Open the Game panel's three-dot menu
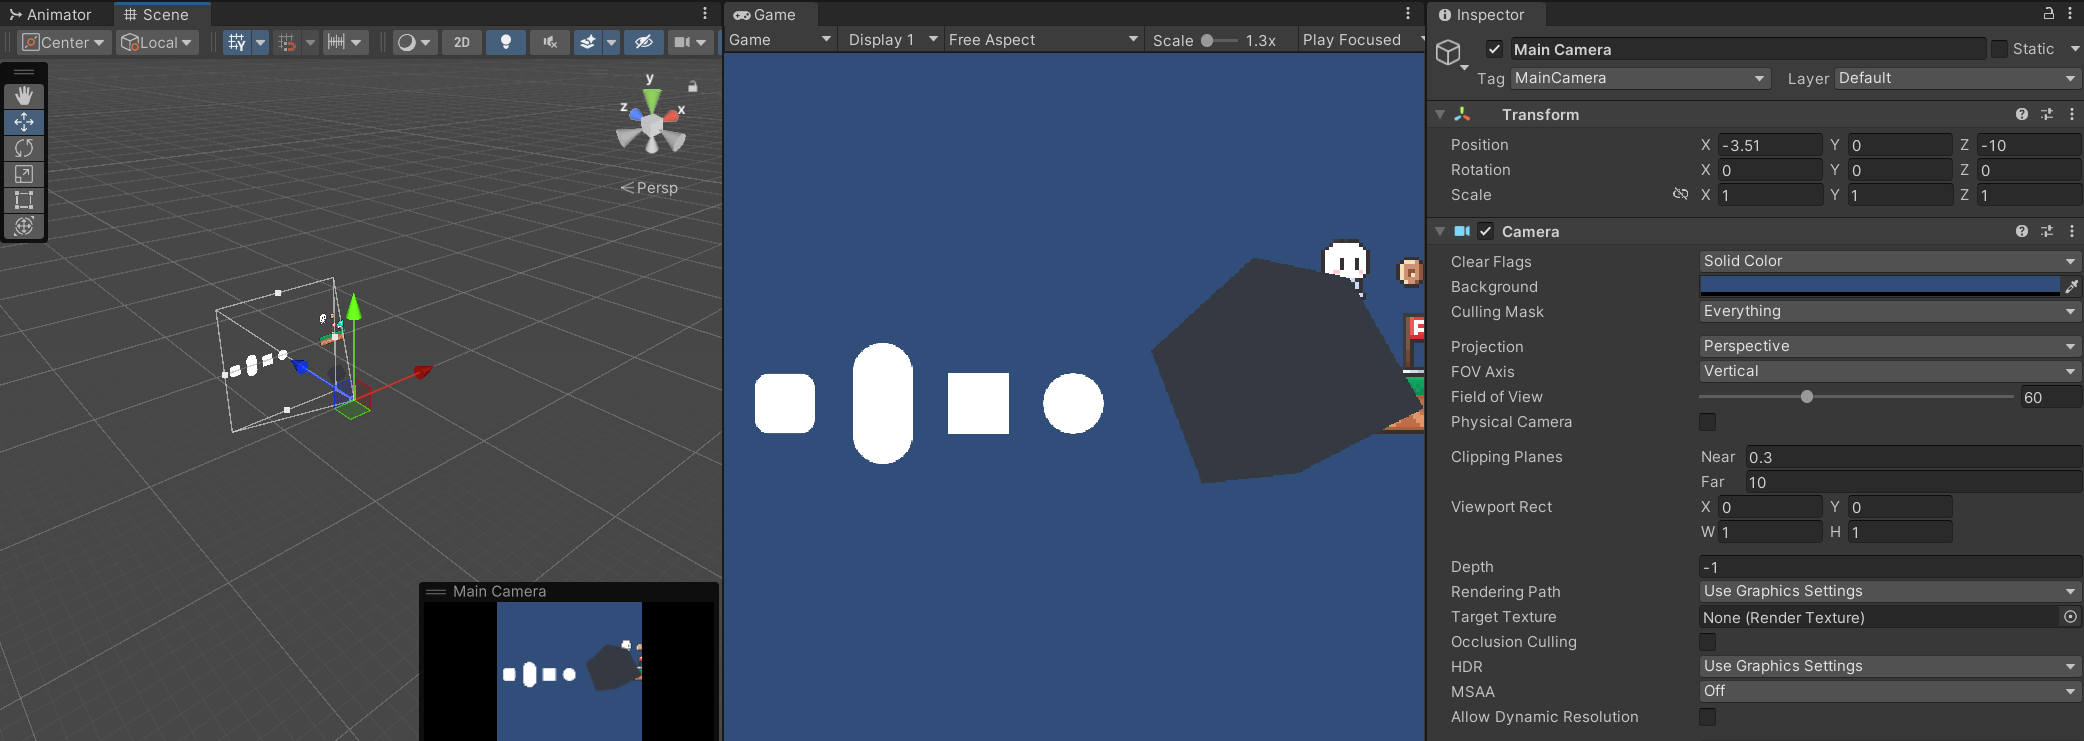This screenshot has width=2084, height=741. coord(1408,13)
